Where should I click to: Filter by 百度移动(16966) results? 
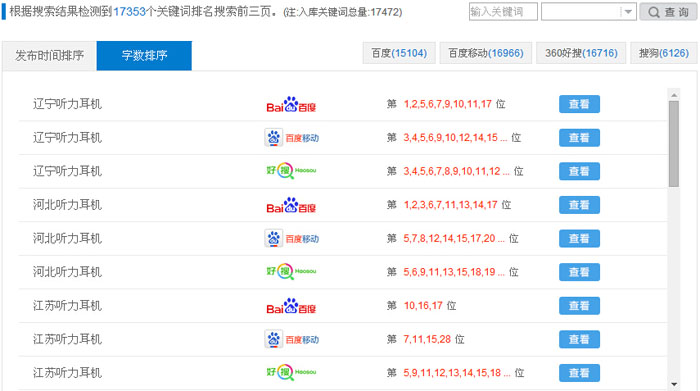pos(486,54)
